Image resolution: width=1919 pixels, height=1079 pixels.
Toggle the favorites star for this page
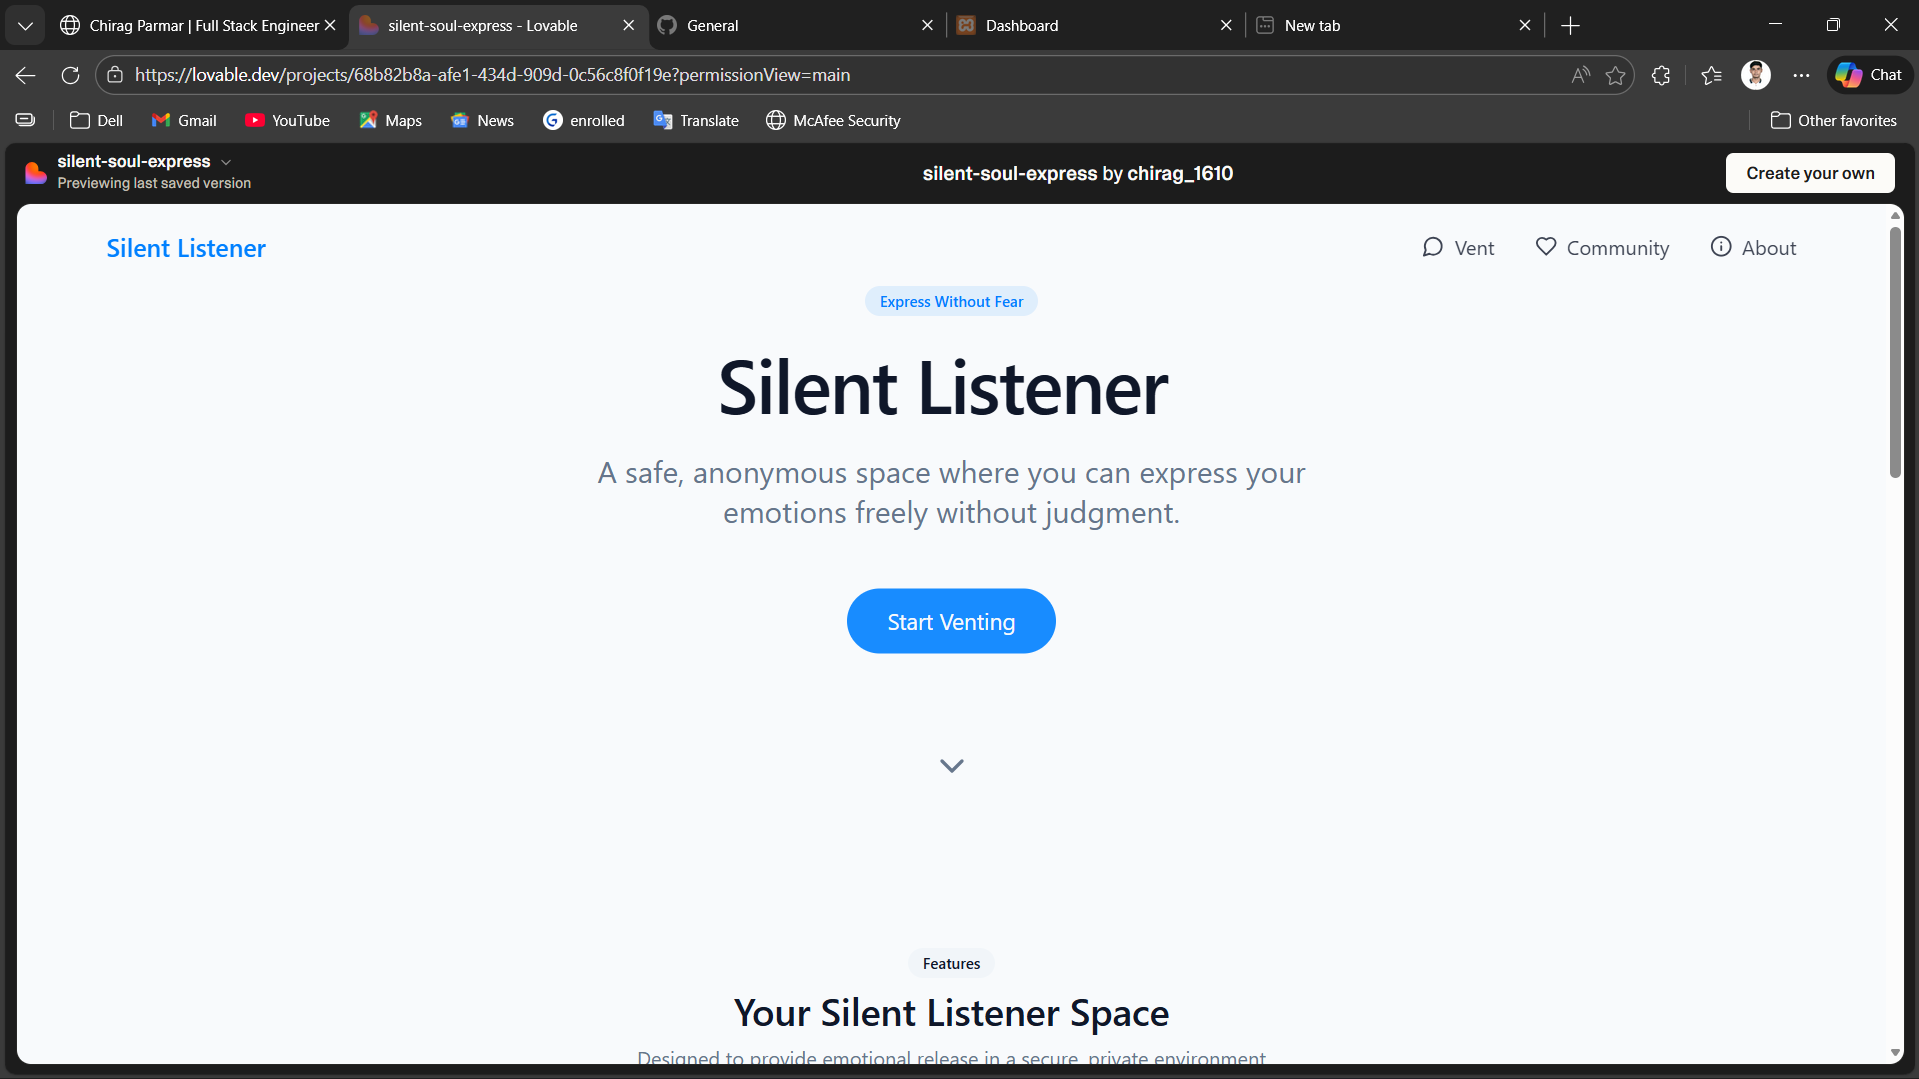tap(1616, 74)
